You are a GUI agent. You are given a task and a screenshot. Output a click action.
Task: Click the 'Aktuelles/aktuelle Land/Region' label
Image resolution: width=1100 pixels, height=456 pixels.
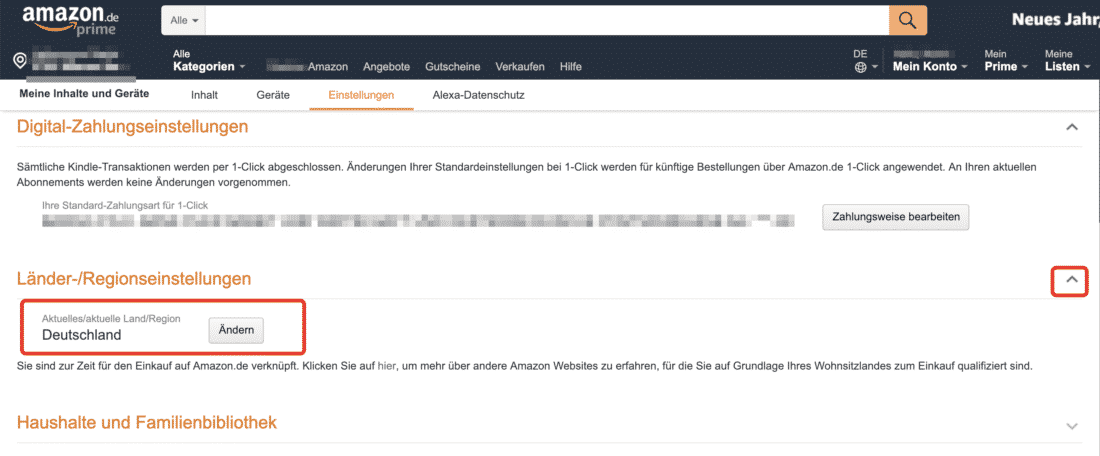[112, 318]
